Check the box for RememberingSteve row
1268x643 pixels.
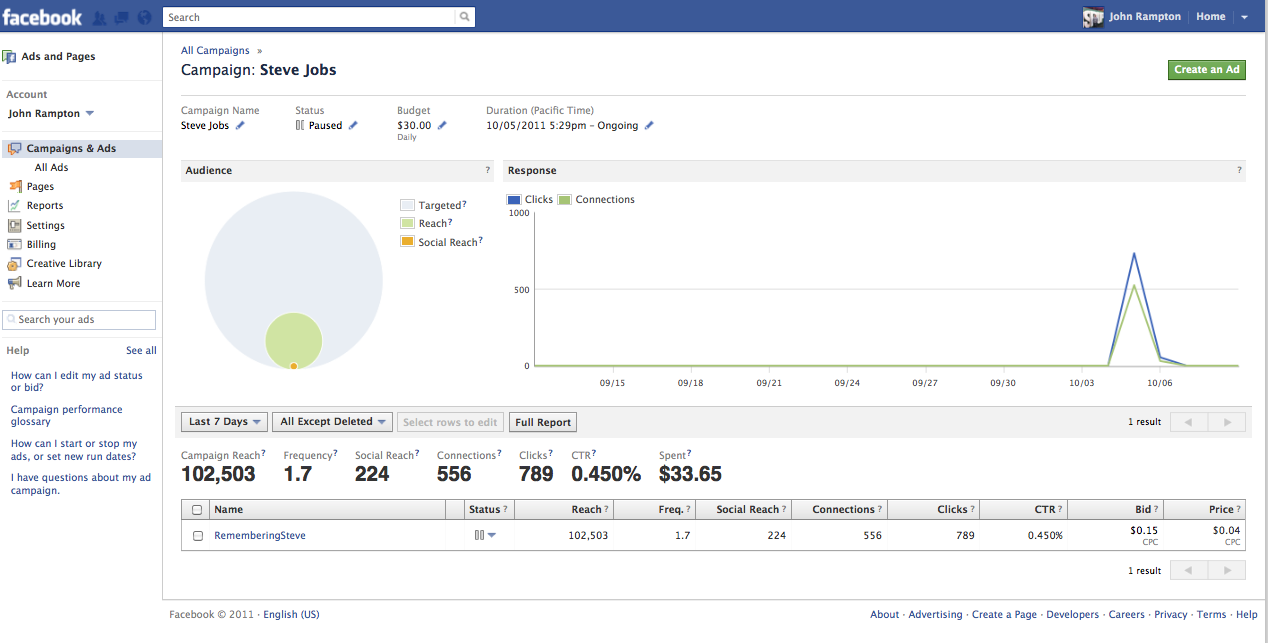coord(197,536)
